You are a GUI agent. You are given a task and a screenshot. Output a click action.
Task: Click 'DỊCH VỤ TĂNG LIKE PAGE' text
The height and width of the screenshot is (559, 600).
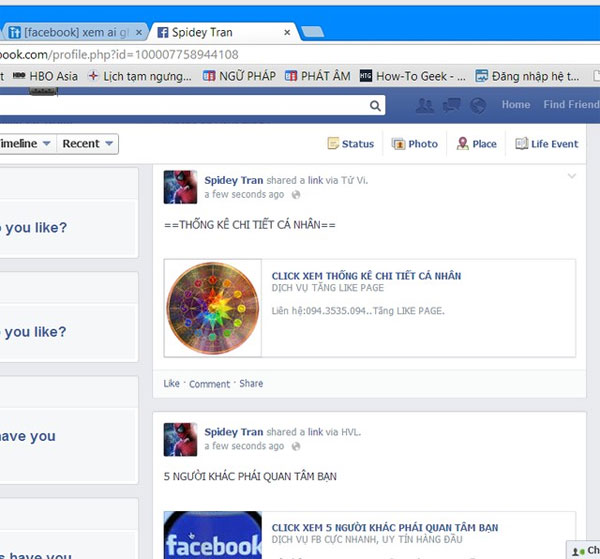pos(328,288)
